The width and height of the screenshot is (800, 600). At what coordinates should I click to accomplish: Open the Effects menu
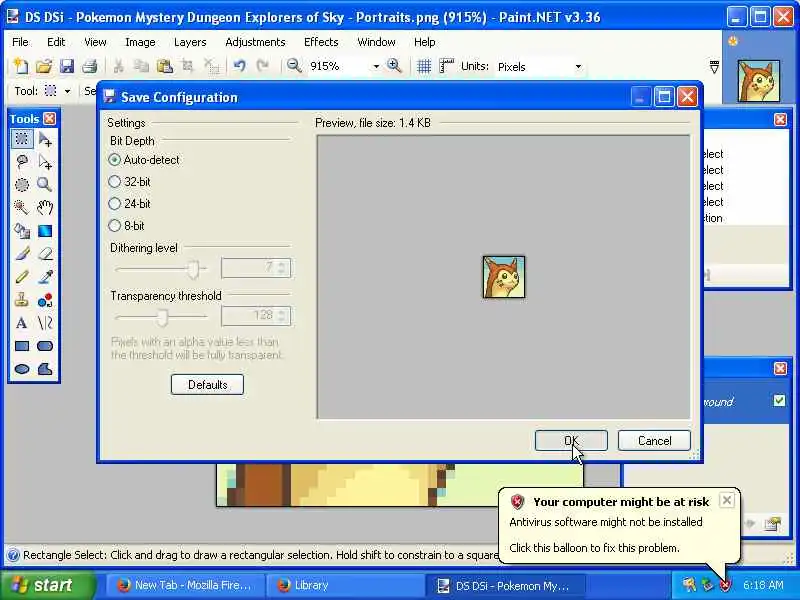click(321, 42)
